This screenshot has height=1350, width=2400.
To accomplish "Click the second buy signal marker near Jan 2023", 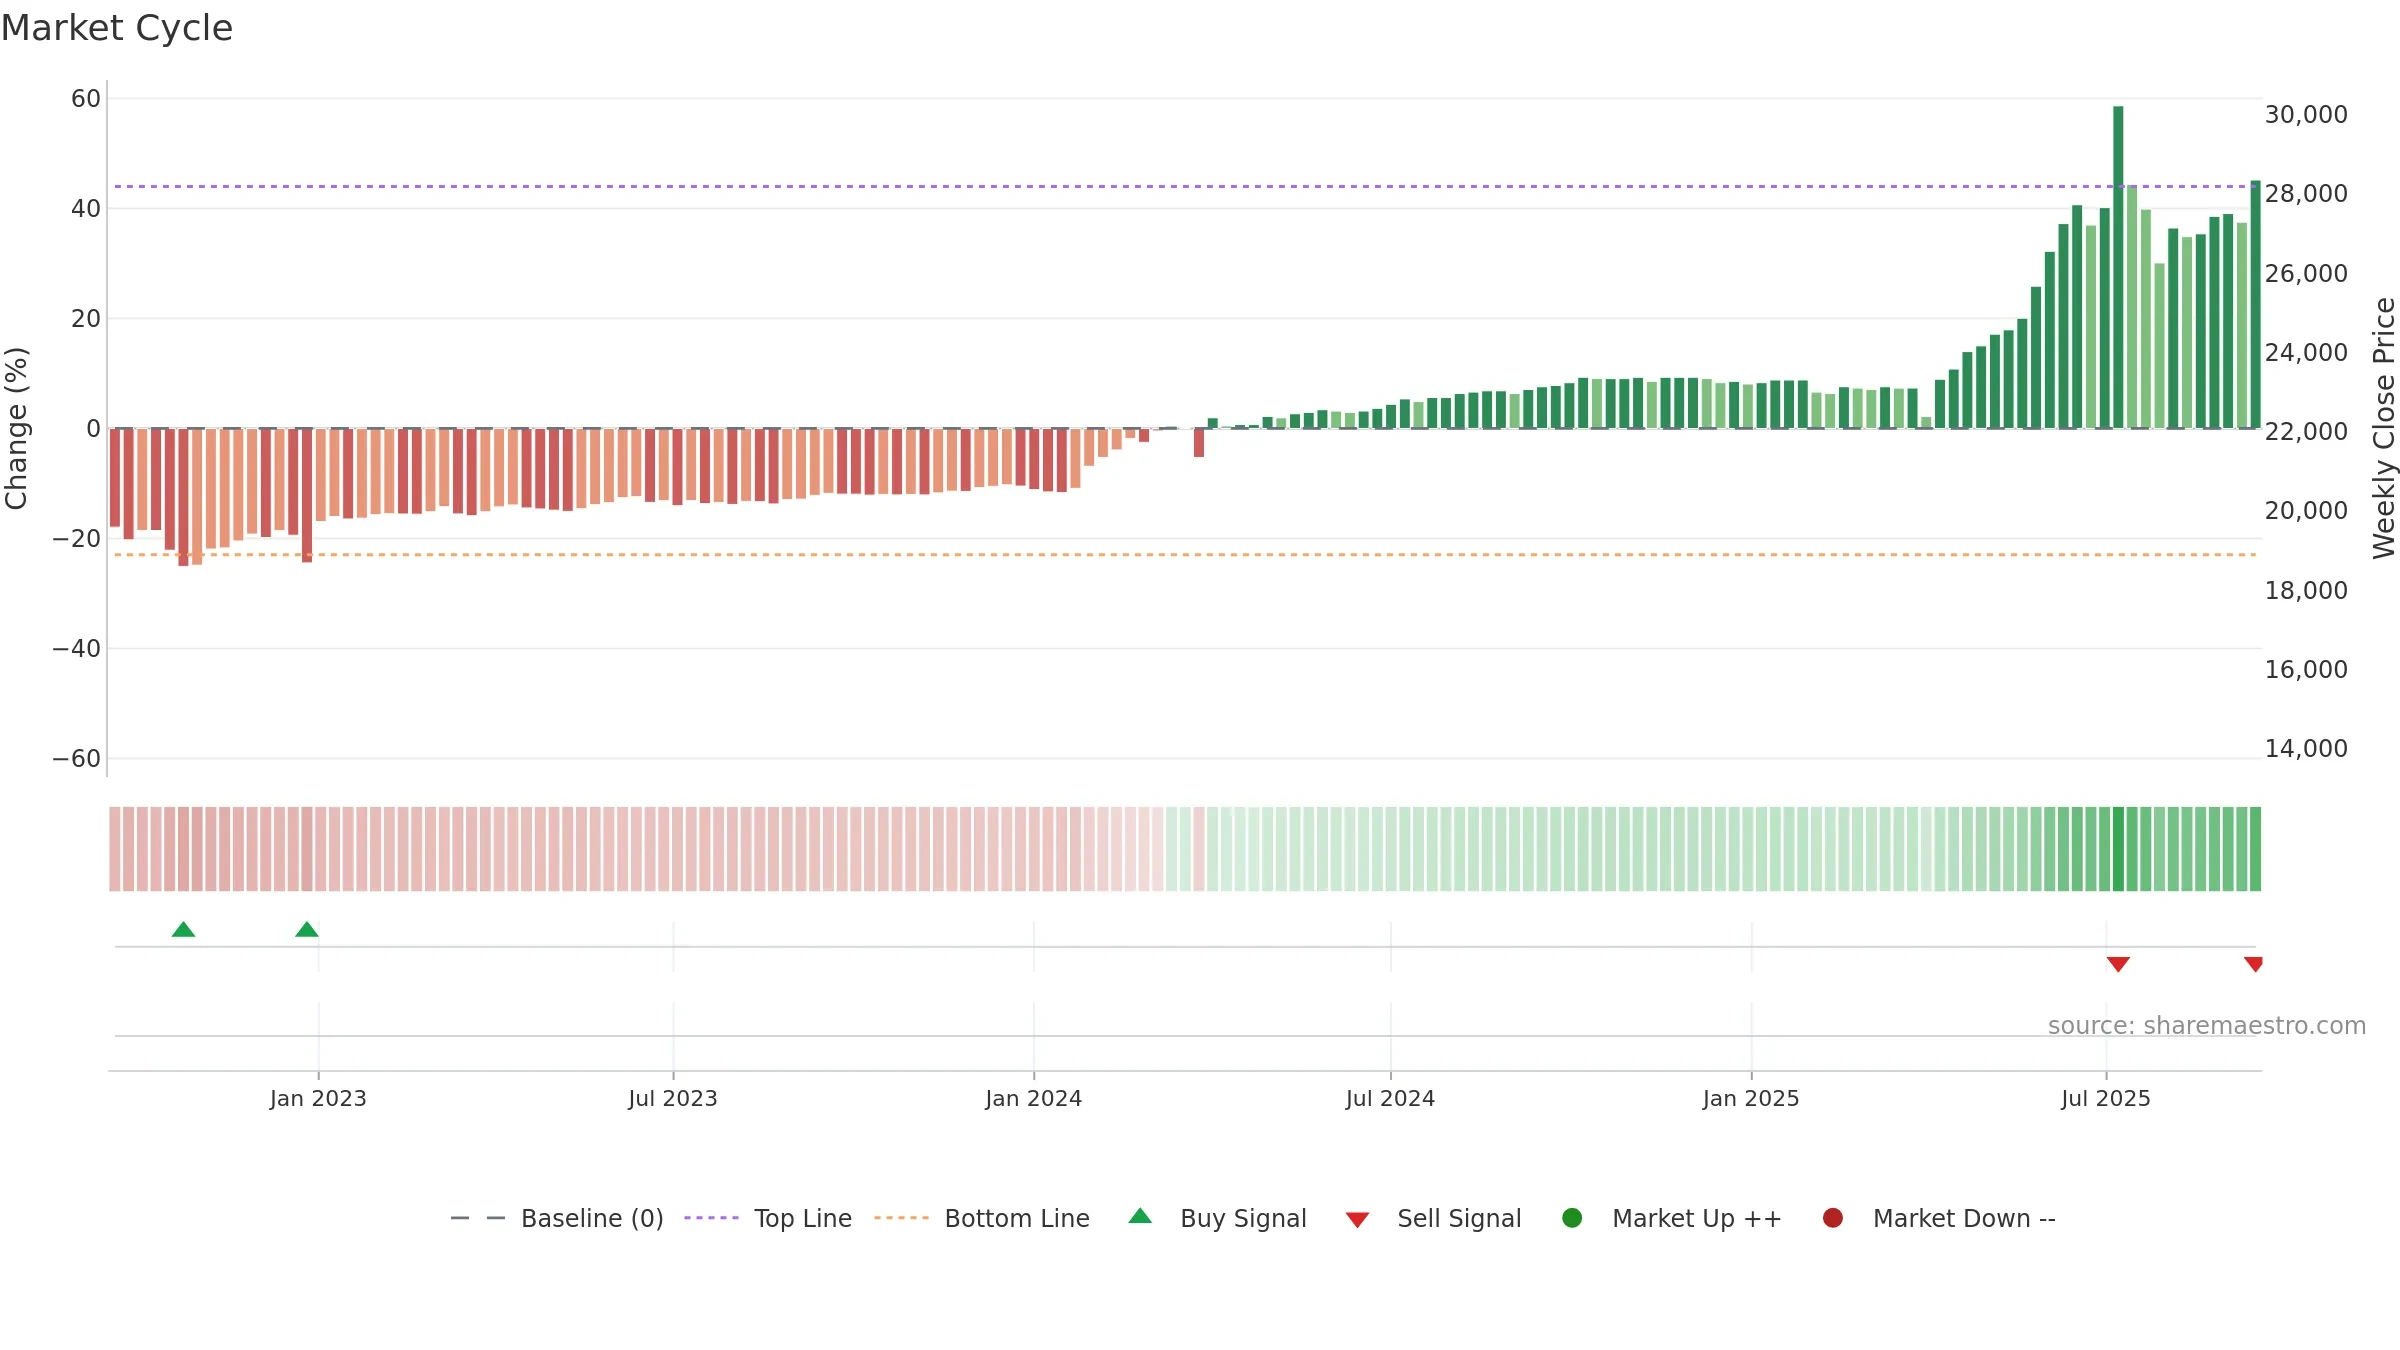I will point(307,930).
